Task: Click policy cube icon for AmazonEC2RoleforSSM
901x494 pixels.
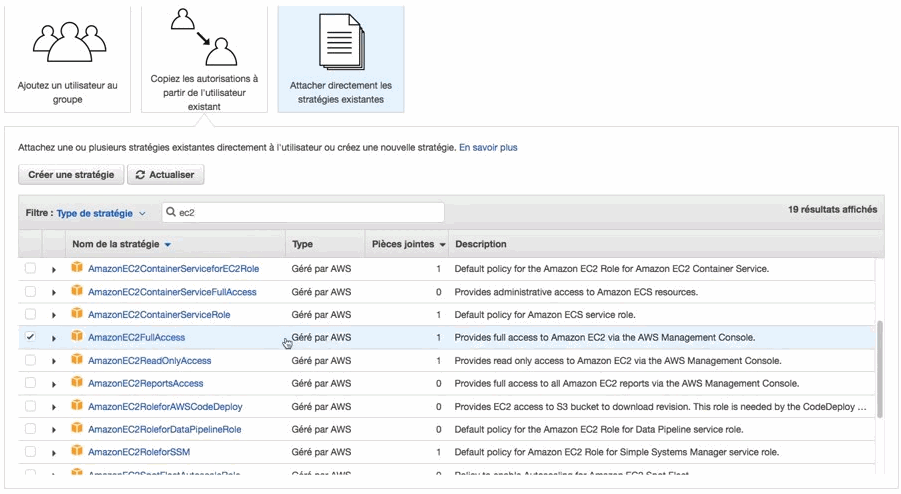Action: point(76,451)
